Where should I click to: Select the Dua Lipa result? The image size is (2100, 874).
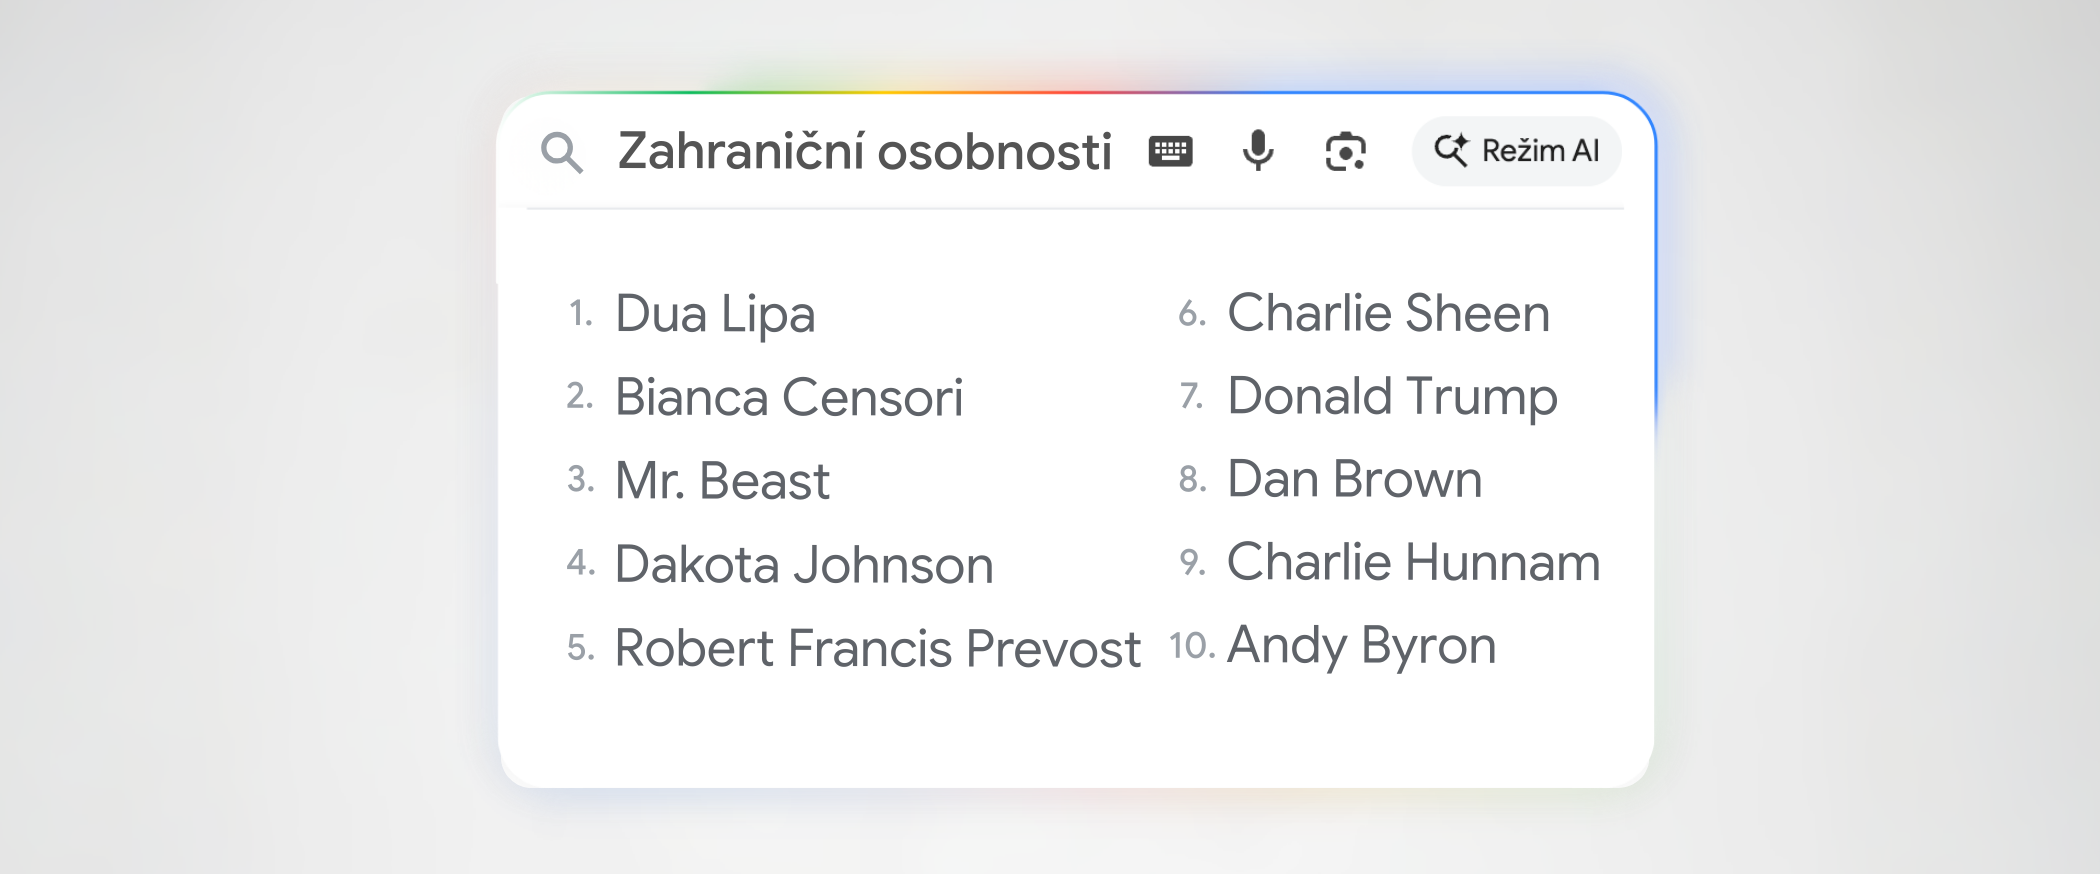[715, 314]
